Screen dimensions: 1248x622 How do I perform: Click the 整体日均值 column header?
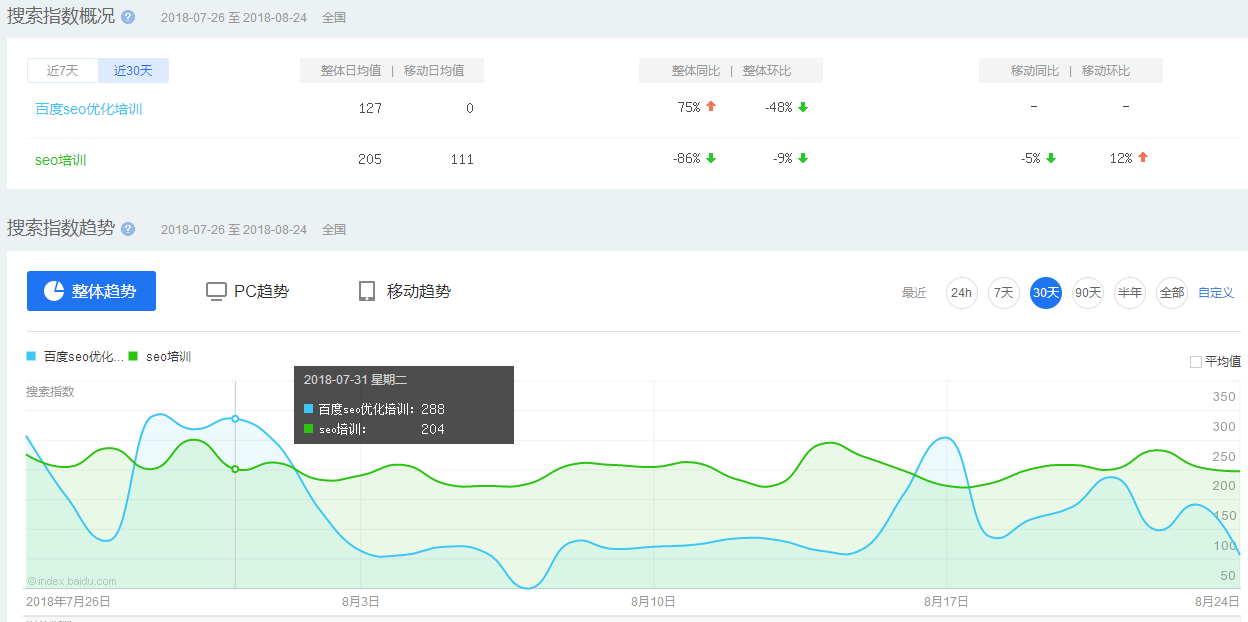[351, 71]
